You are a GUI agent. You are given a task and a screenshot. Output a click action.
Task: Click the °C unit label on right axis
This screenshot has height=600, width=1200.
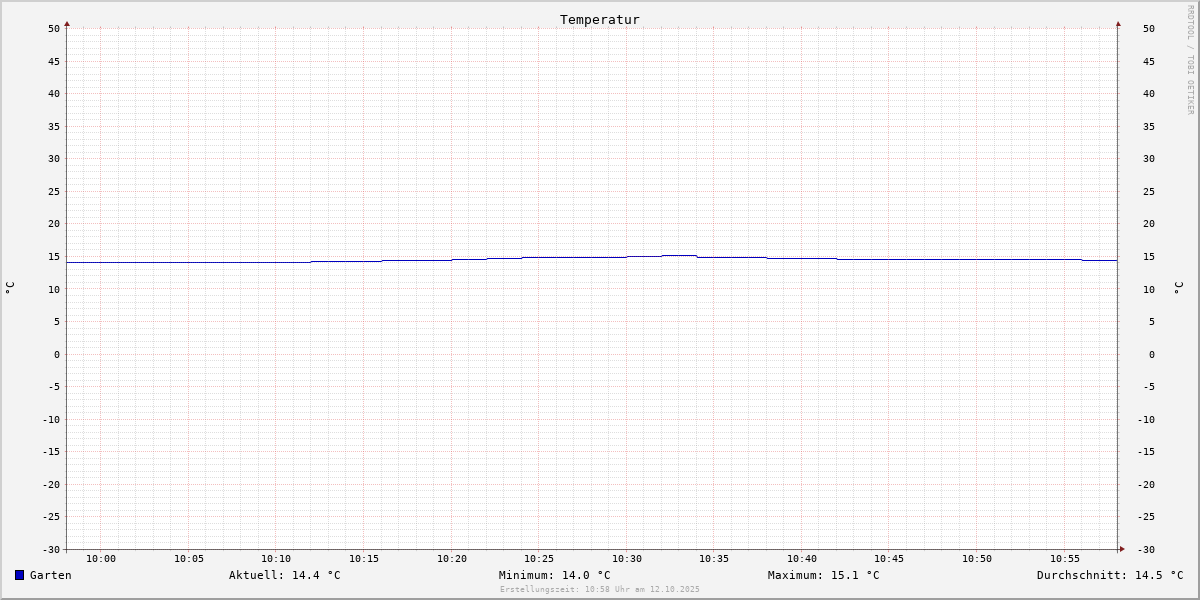pyautogui.click(x=1178, y=287)
